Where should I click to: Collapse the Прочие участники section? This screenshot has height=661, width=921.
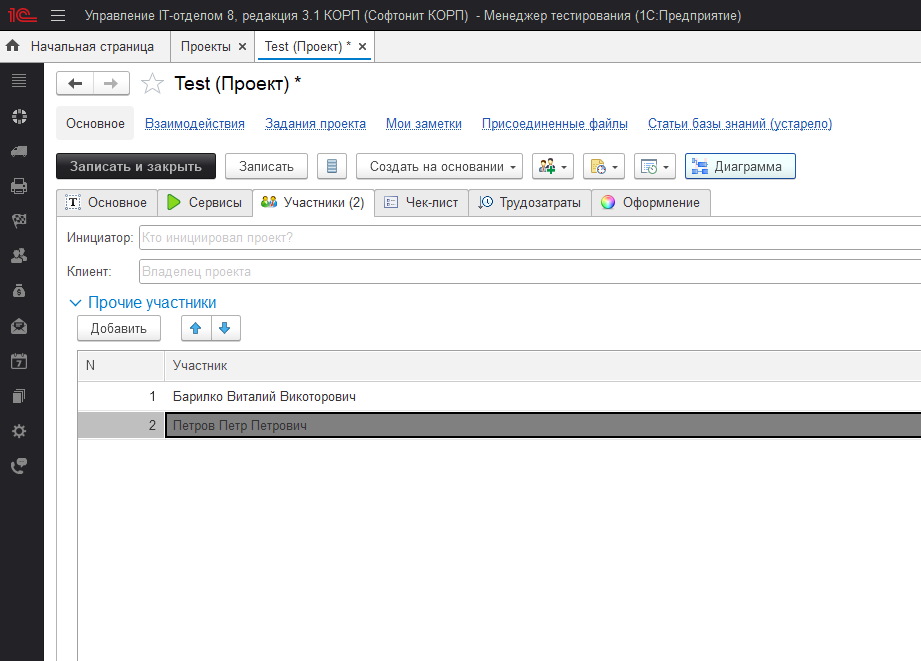point(74,302)
